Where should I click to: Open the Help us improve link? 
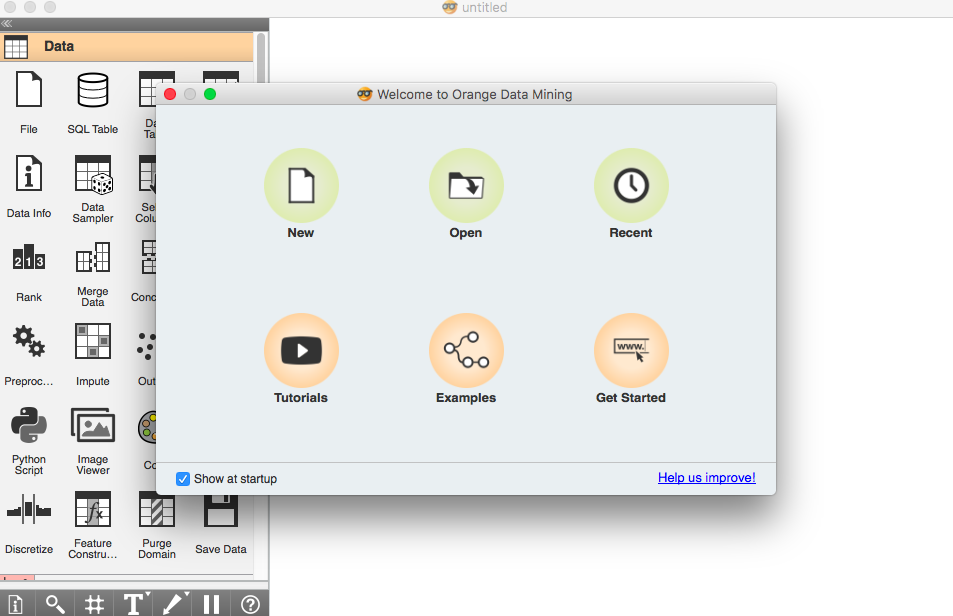coord(707,477)
